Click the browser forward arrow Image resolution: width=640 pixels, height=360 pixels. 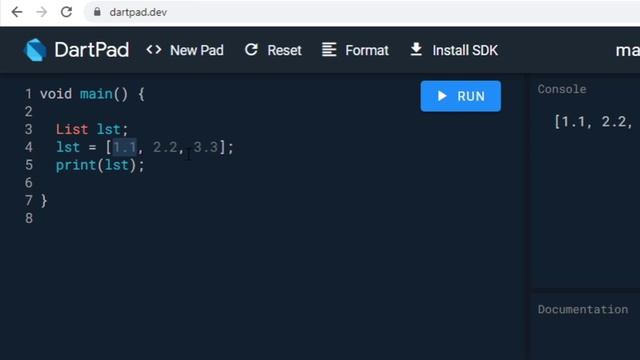click(42, 12)
